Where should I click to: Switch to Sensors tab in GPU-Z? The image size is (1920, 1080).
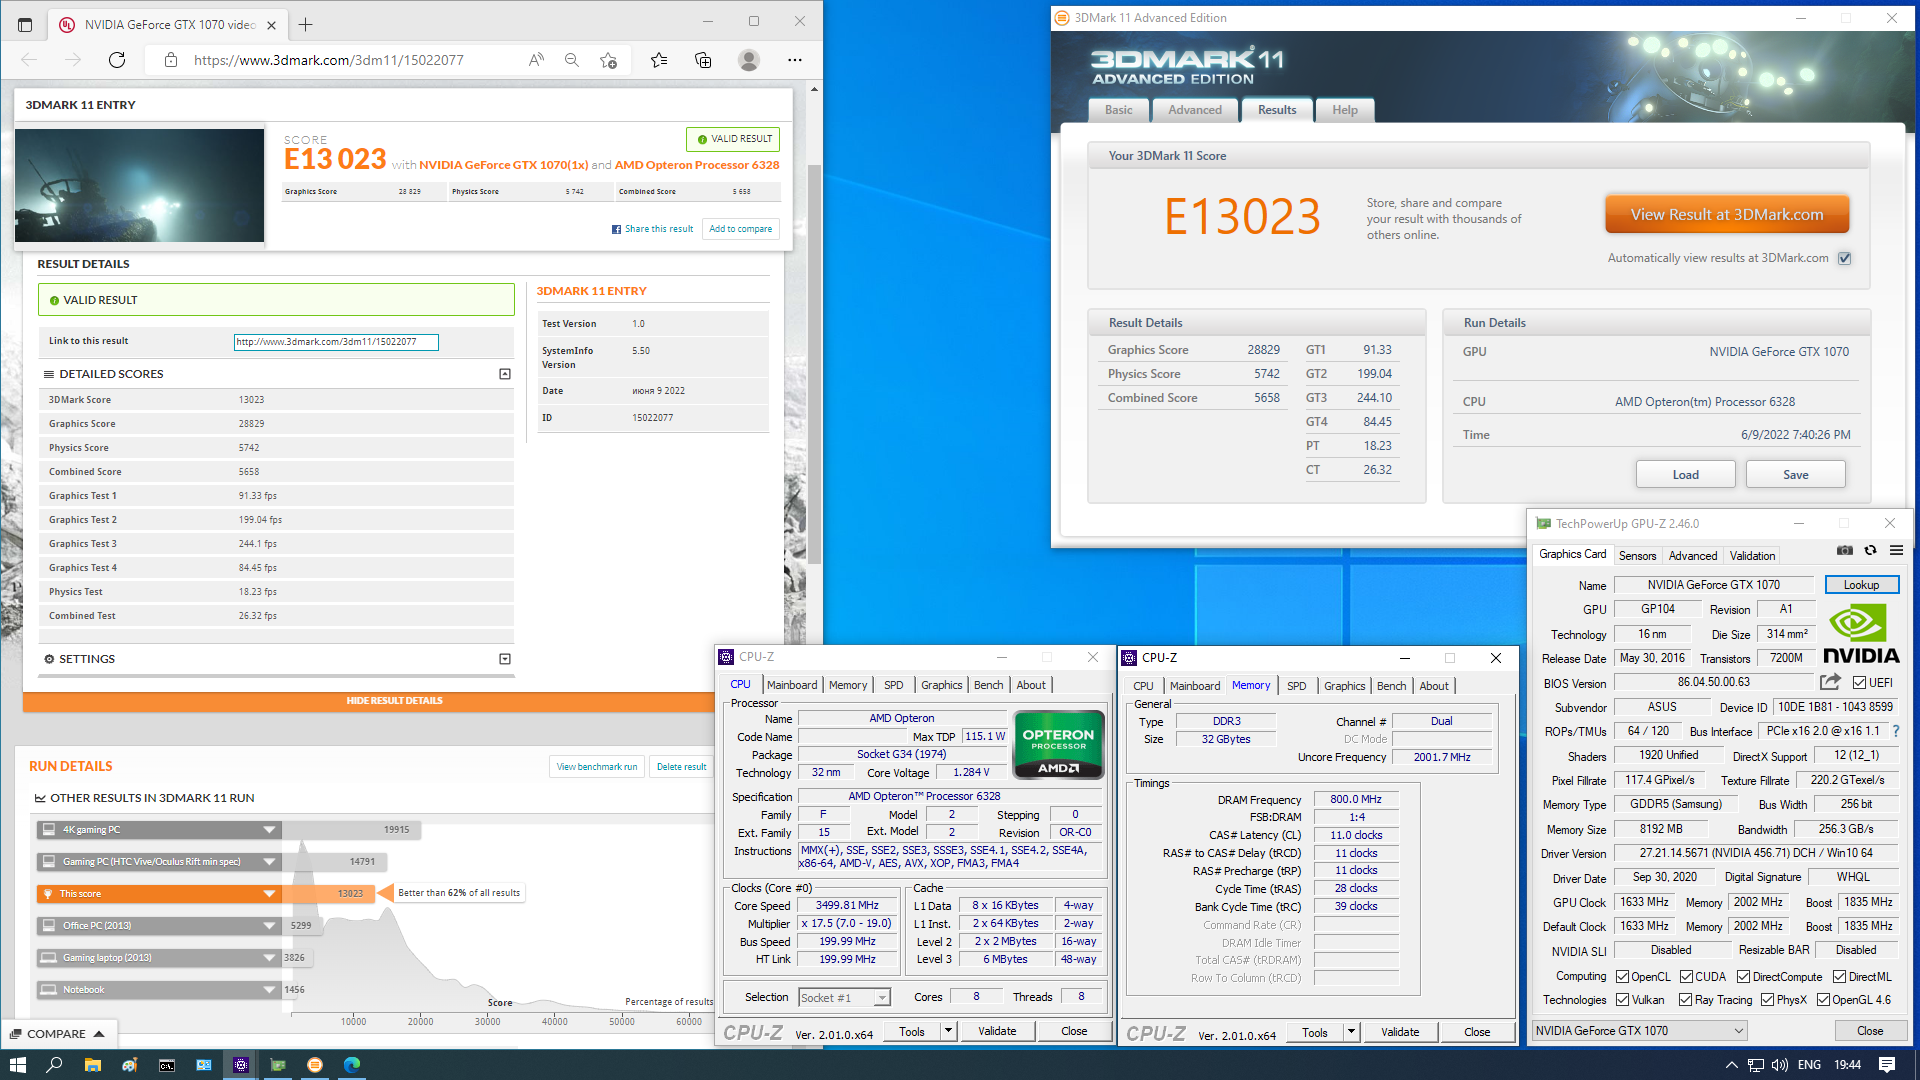[x=1637, y=556]
